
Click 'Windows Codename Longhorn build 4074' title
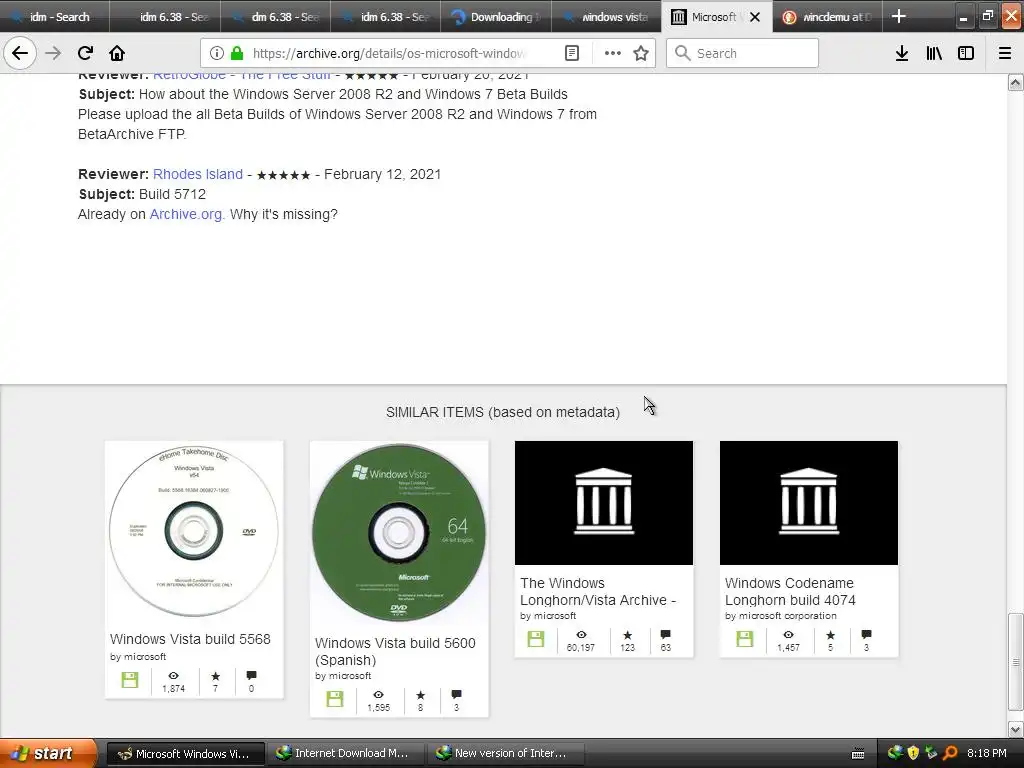(x=790, y=592)
